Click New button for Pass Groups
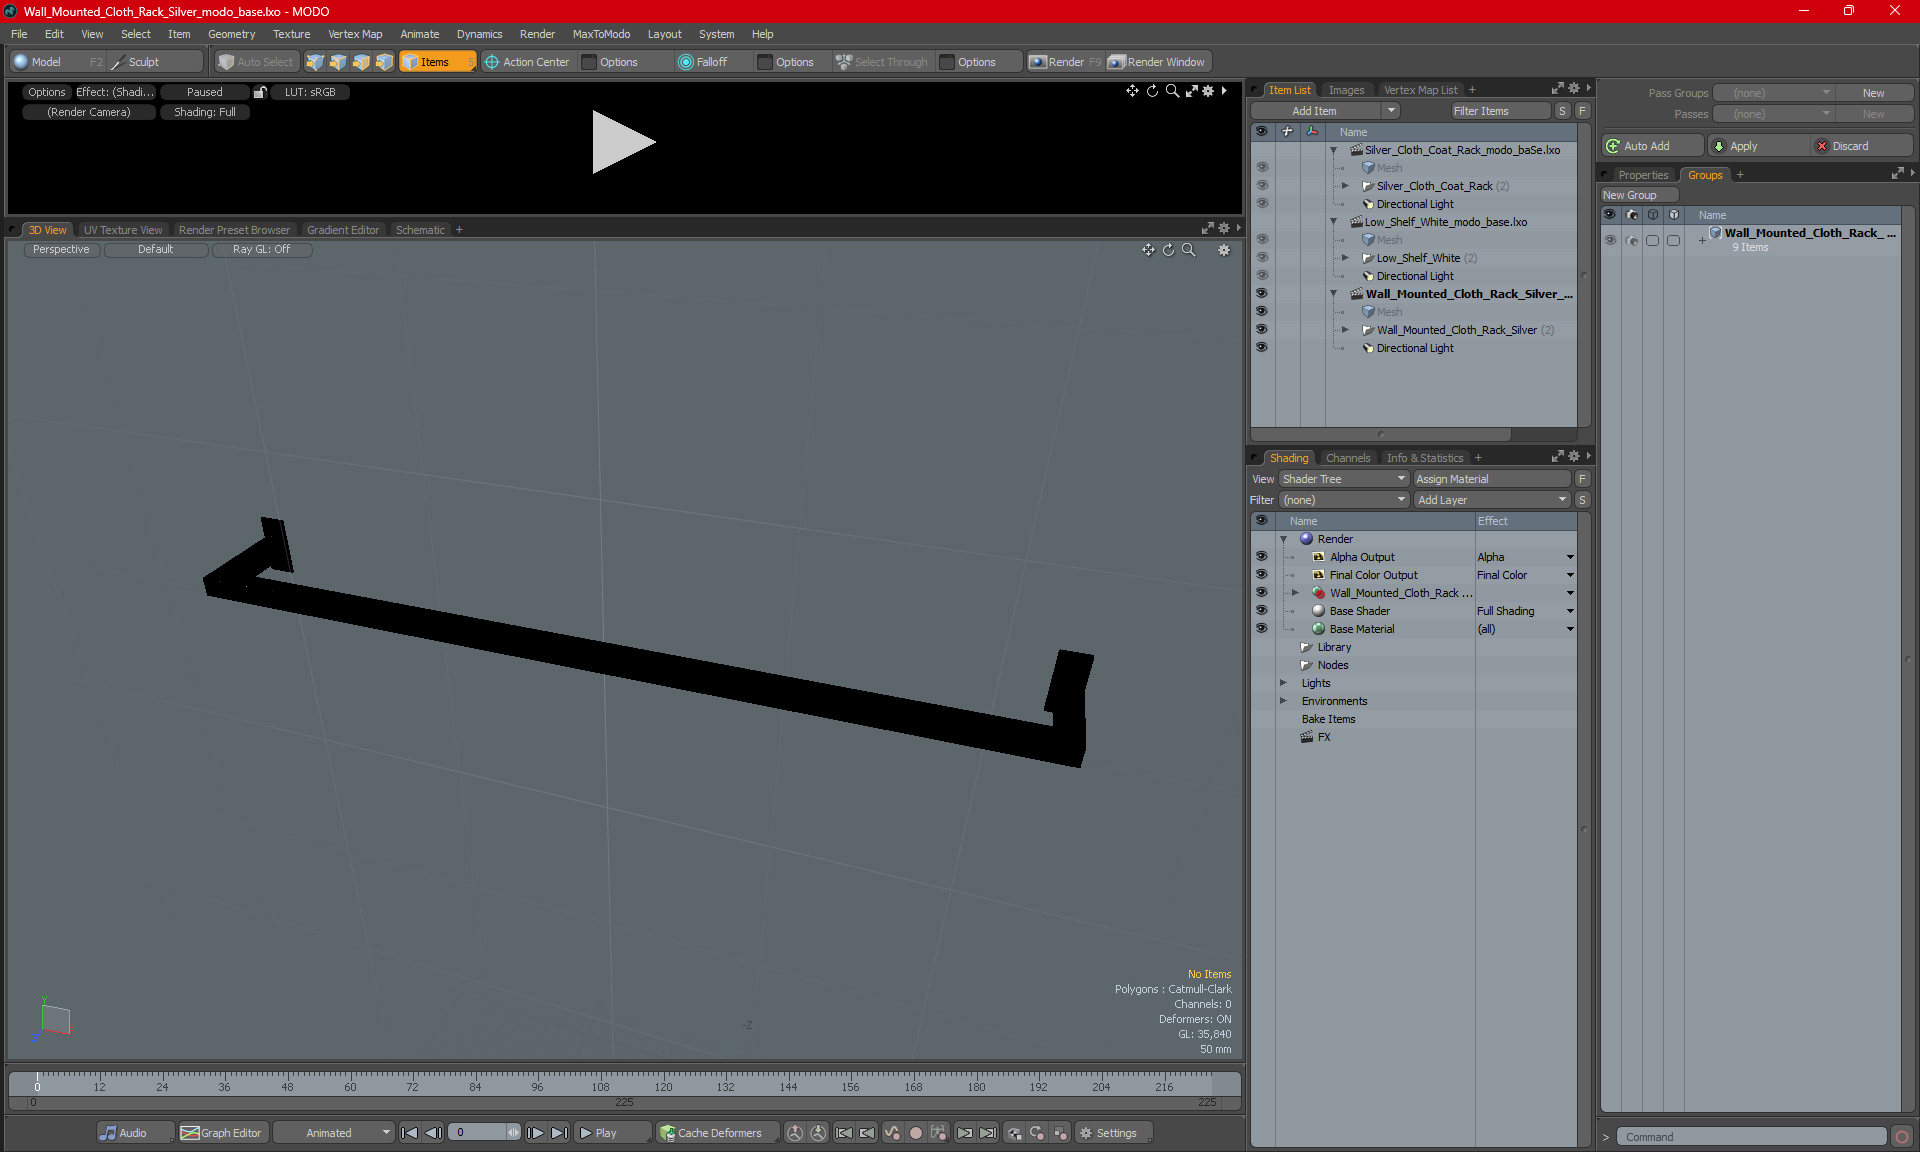Screen dimensions: 1920x1152 [1873, 93]
